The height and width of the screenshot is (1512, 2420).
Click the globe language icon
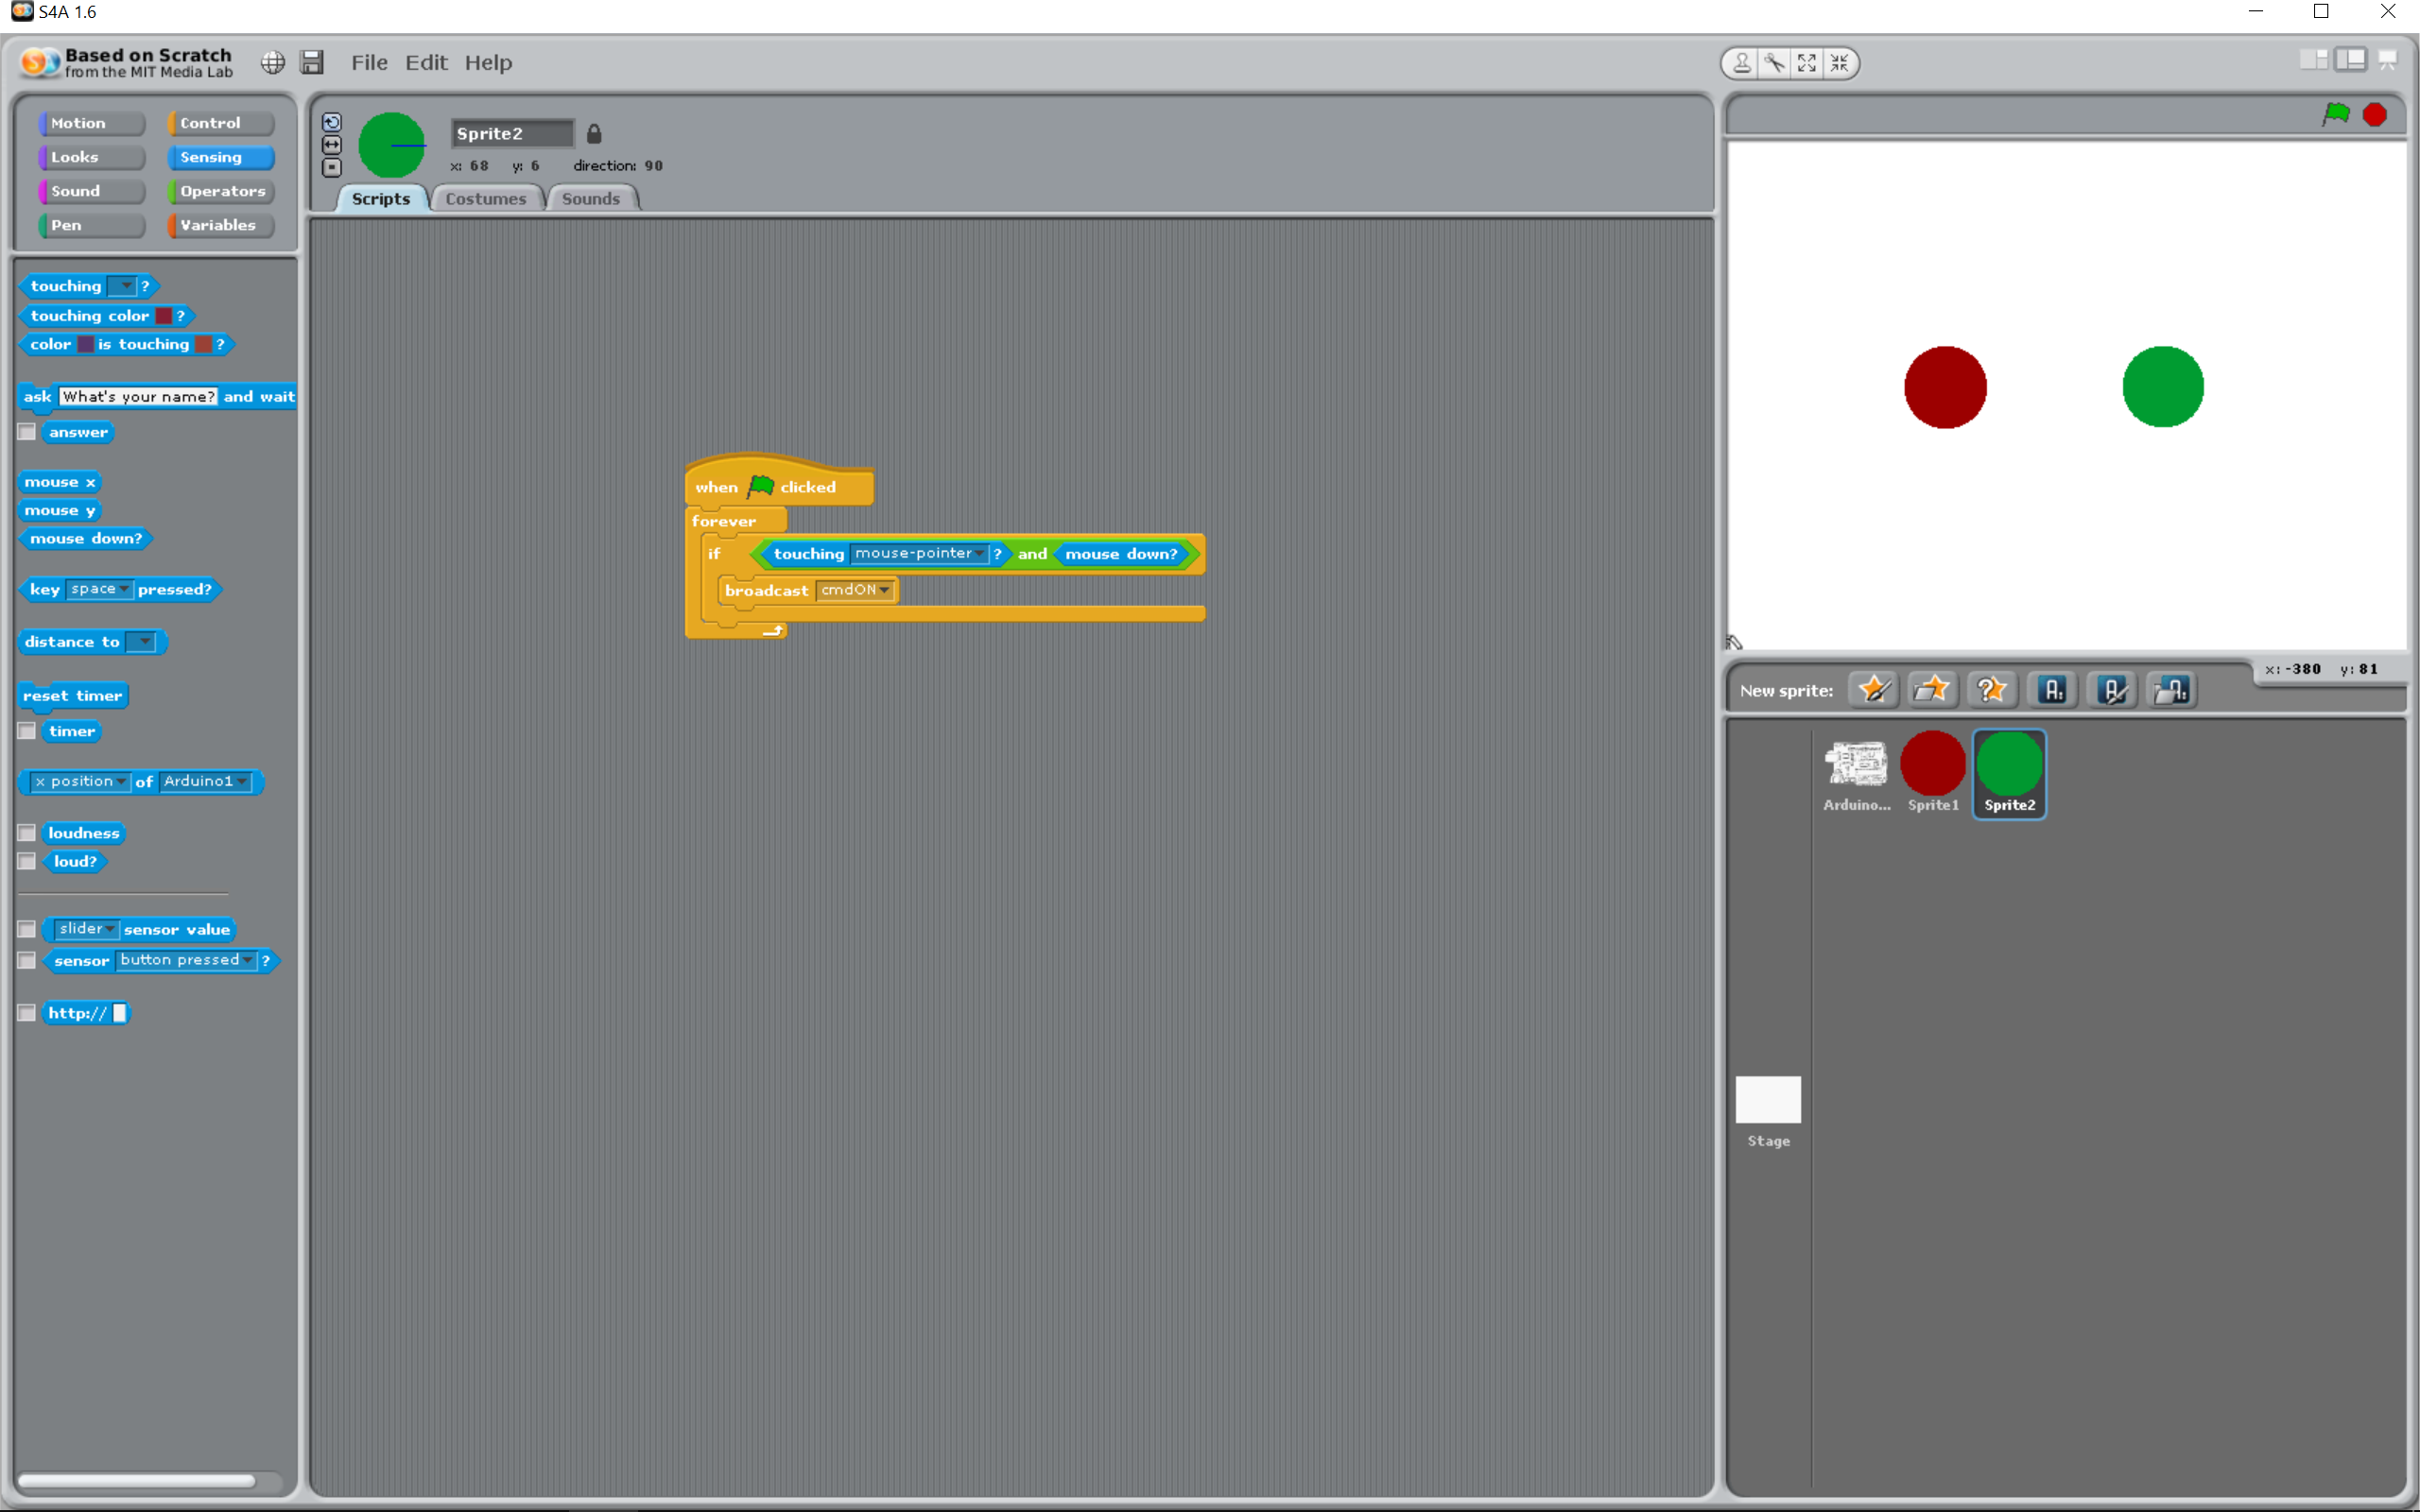click(x=272, y=63)
